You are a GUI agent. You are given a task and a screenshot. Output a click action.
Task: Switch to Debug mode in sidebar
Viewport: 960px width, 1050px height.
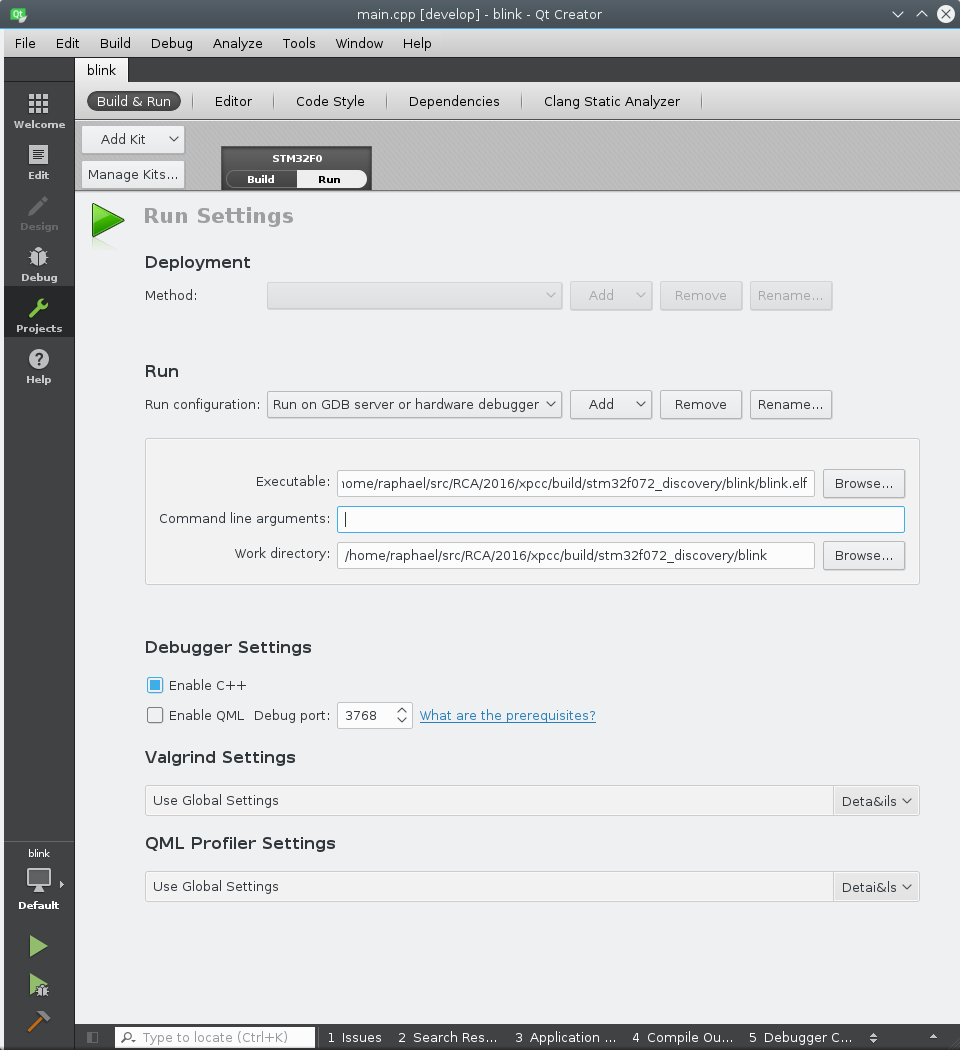(x=39, y=265)
